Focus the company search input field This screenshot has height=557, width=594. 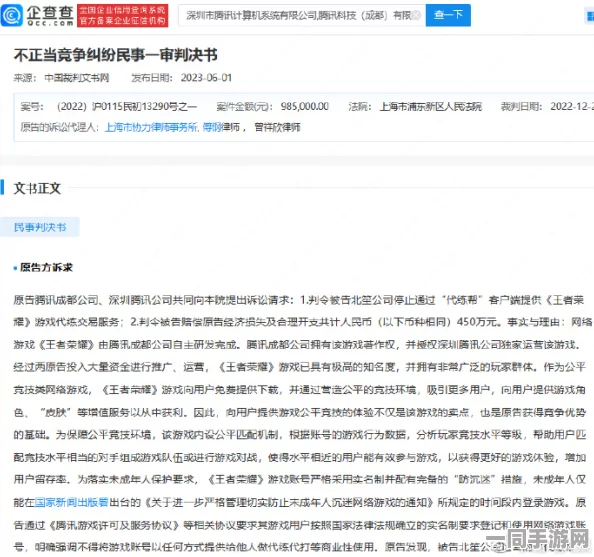(302, 16)
